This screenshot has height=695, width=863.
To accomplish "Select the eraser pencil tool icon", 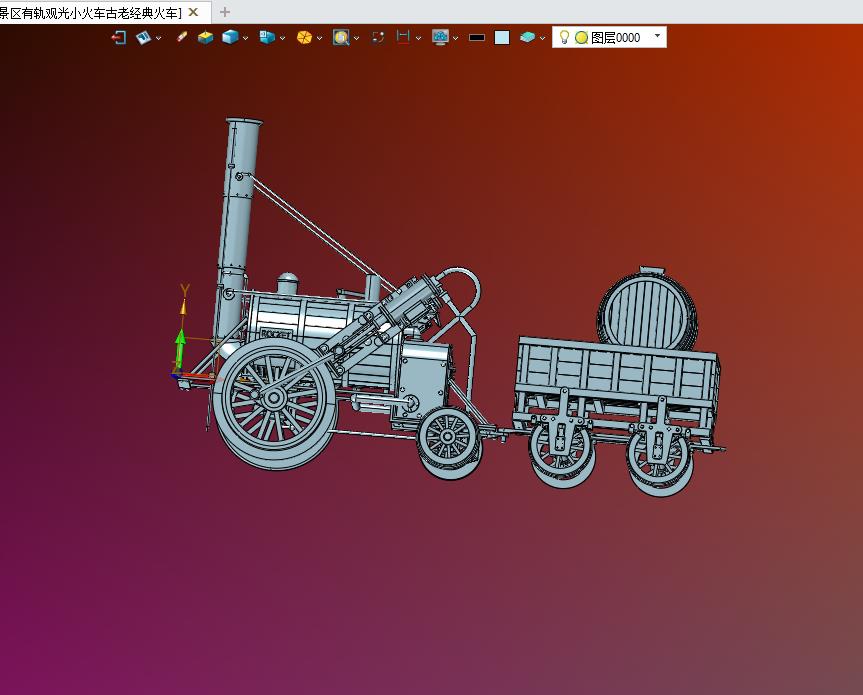I will [181, 37].
